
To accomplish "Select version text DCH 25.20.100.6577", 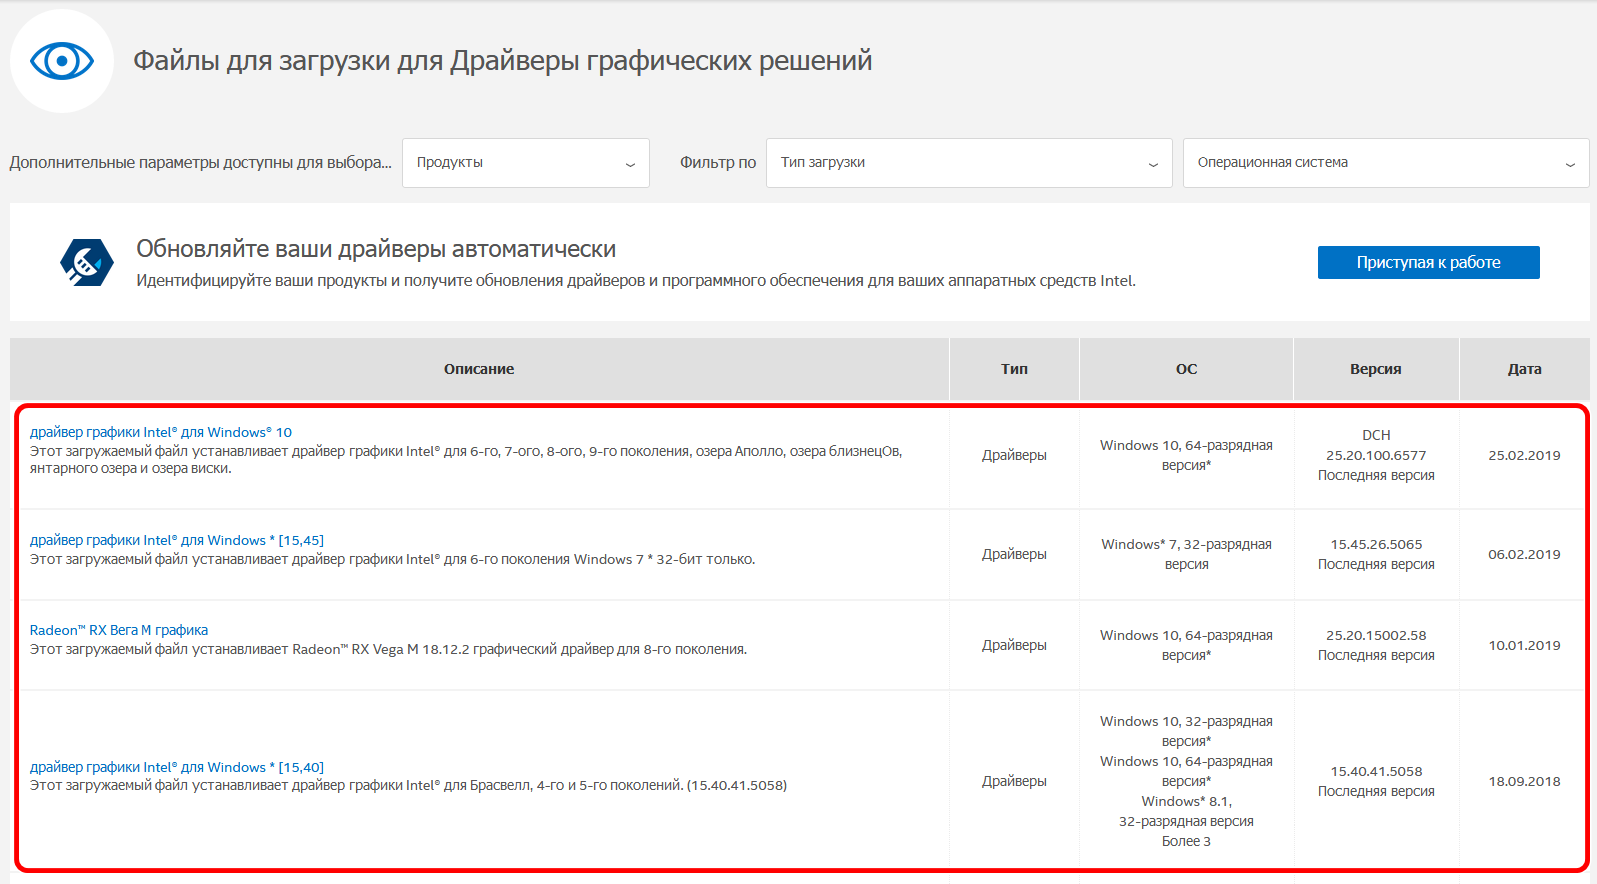I will coord(1376,445).
